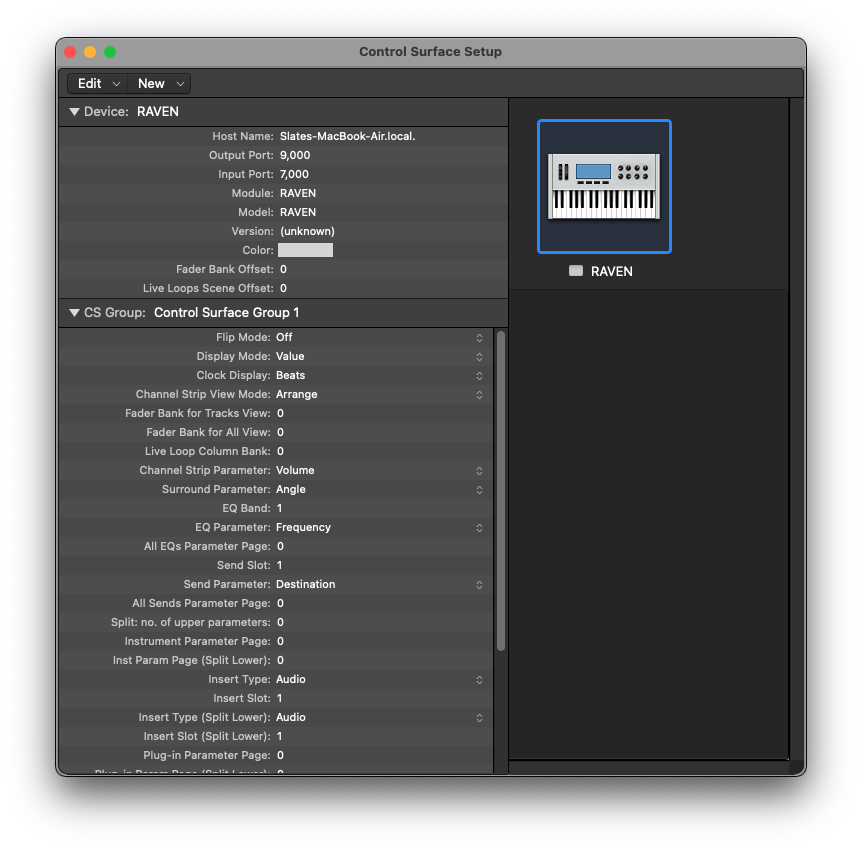Select the RAVEN keyboard device icon
This screenshot has height=850, width=862.
click(x=604, y=186)
